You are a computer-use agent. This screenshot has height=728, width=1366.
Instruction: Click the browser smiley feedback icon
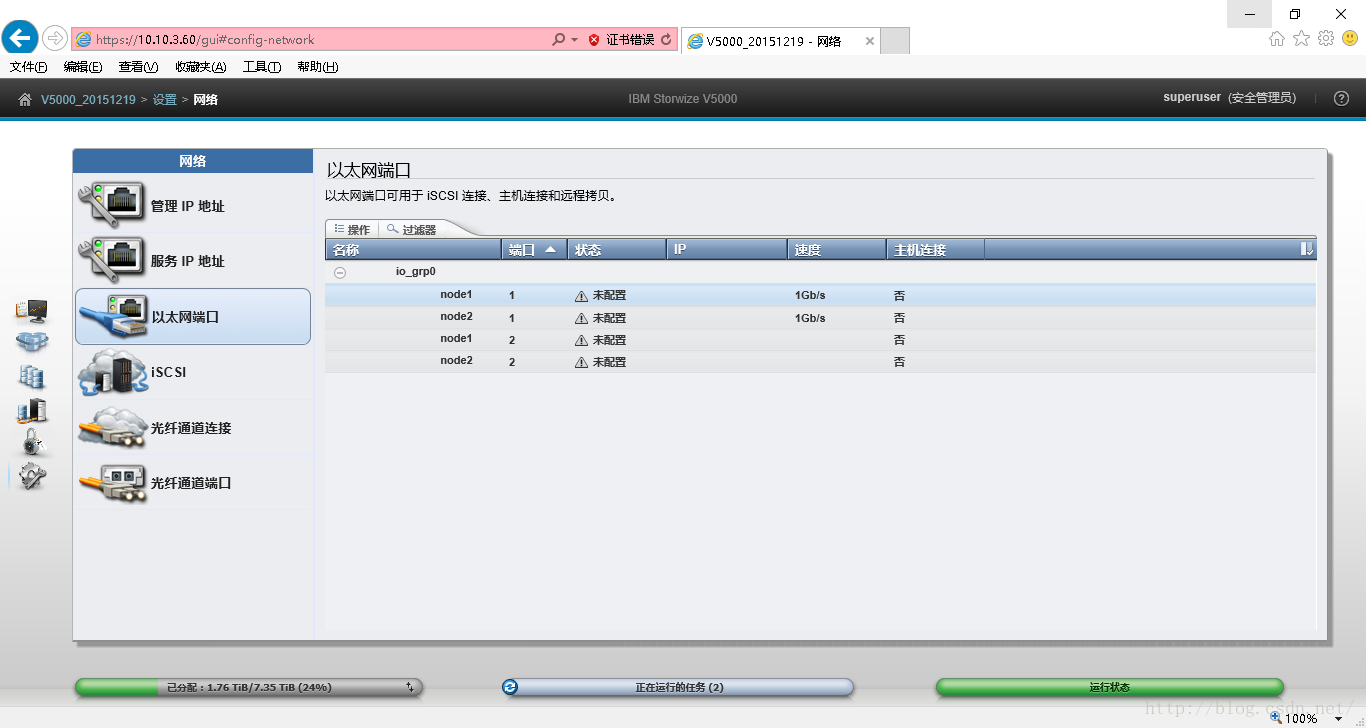point(1350,39)
